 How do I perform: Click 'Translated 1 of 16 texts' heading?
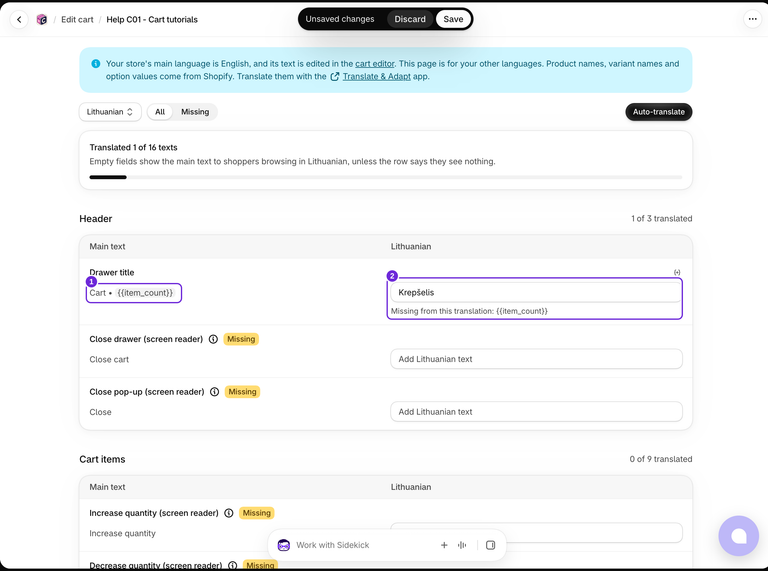point(133,147)
